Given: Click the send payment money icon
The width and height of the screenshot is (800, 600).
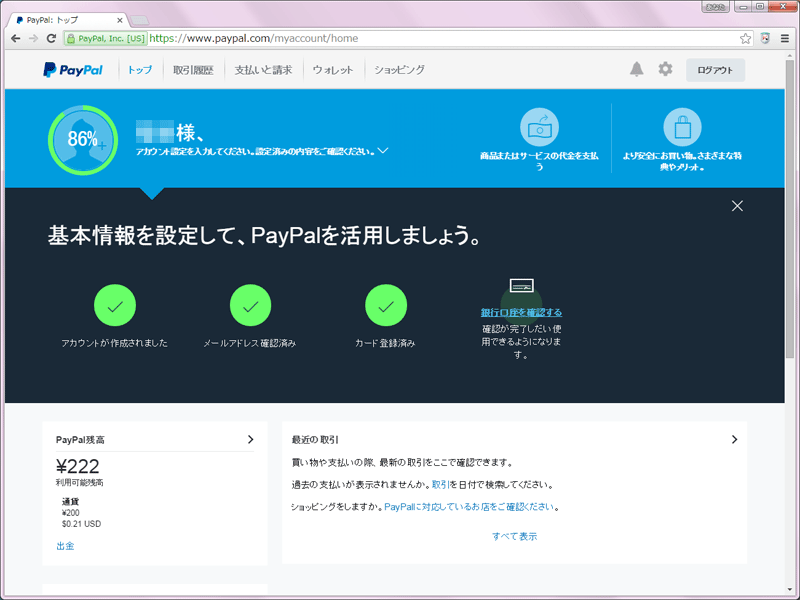Looking at the screenshot, I should [539, 127].
